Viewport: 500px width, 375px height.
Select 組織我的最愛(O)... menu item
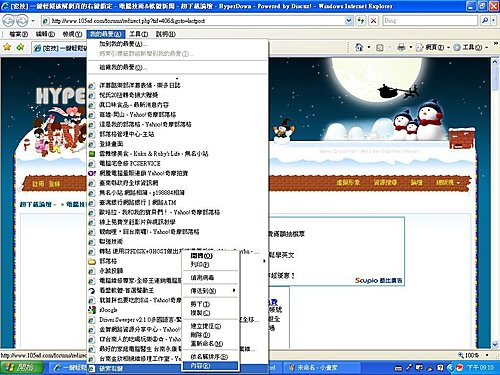click(123, 67)
